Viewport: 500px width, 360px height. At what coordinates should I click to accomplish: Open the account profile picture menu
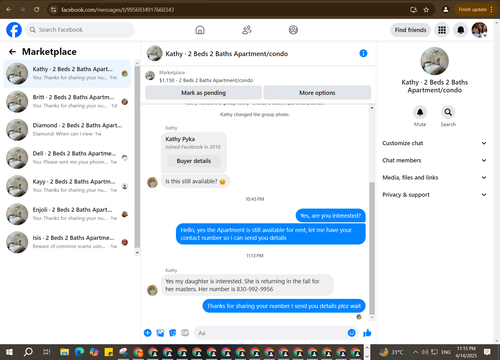(x=479, y=30)
